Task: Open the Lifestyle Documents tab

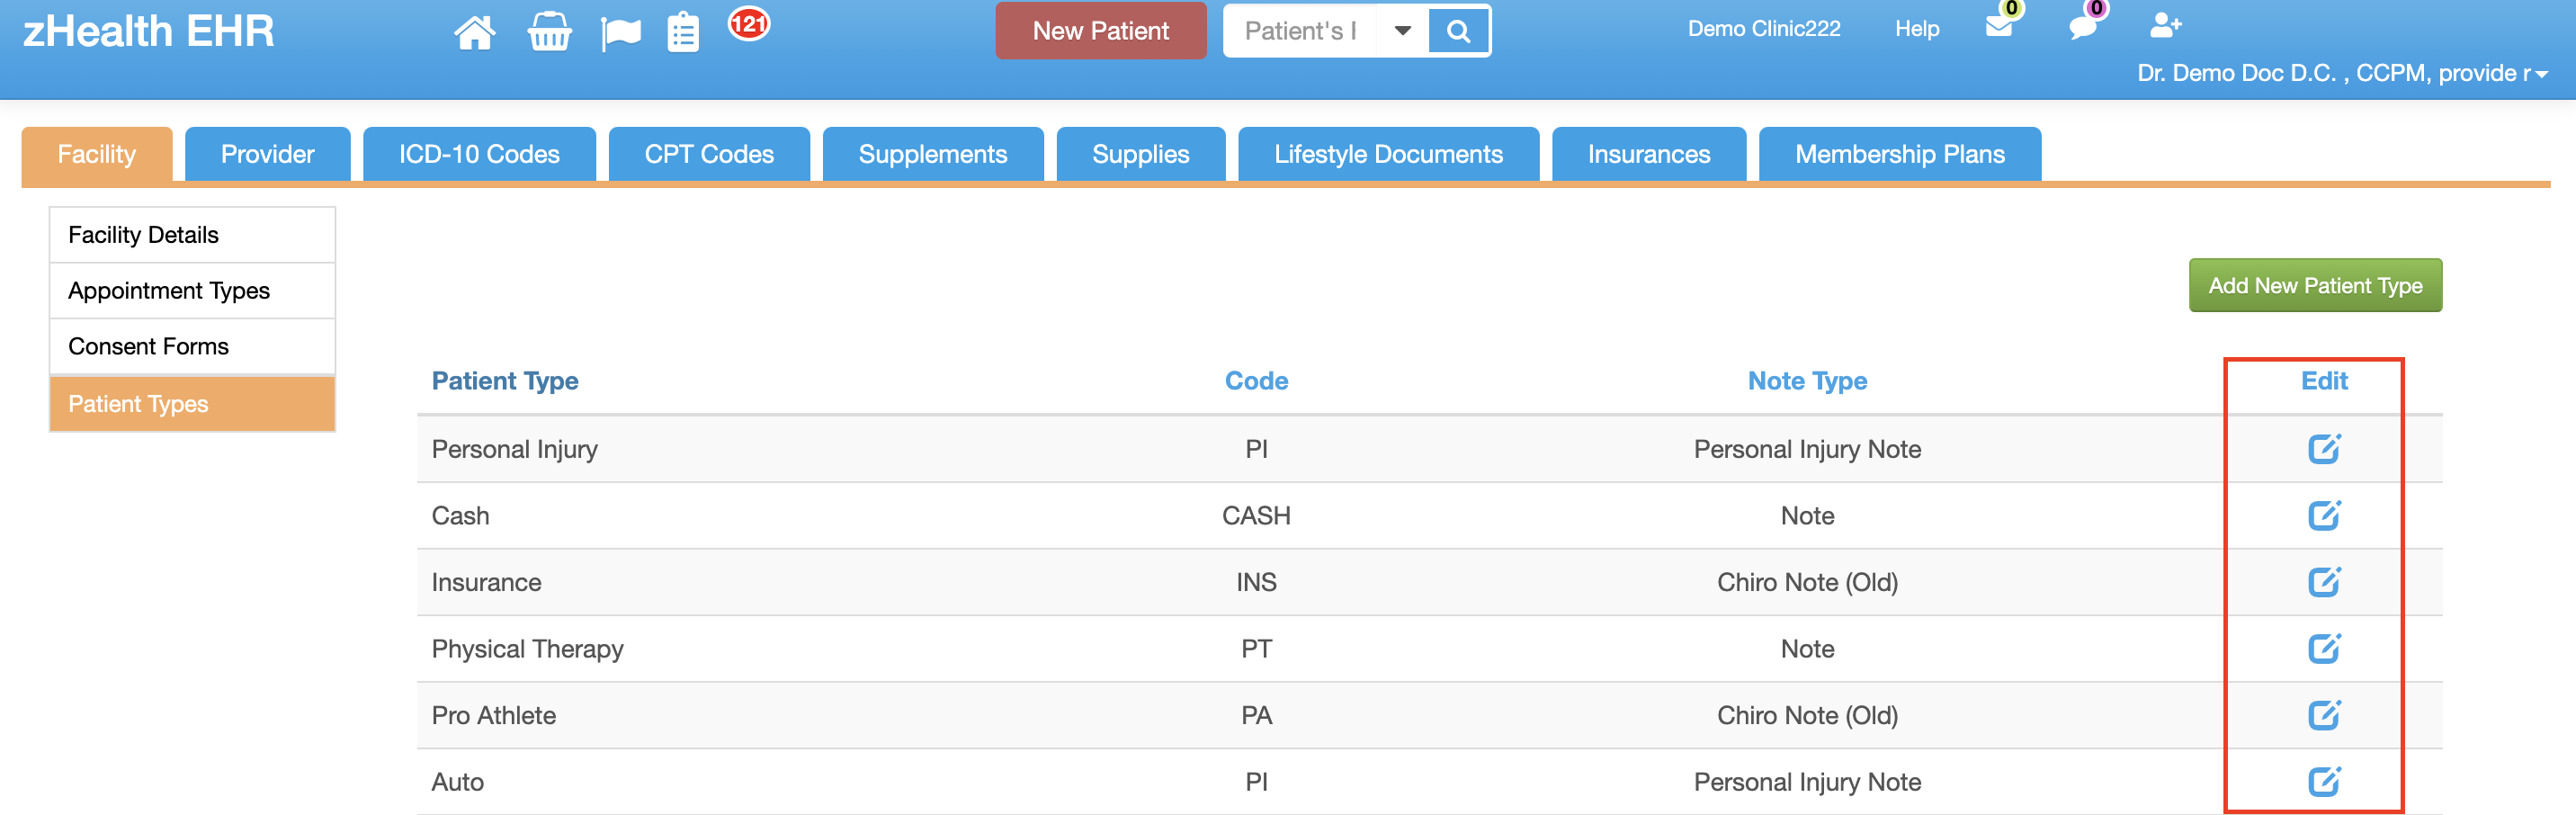Action: pos(1388,154)
